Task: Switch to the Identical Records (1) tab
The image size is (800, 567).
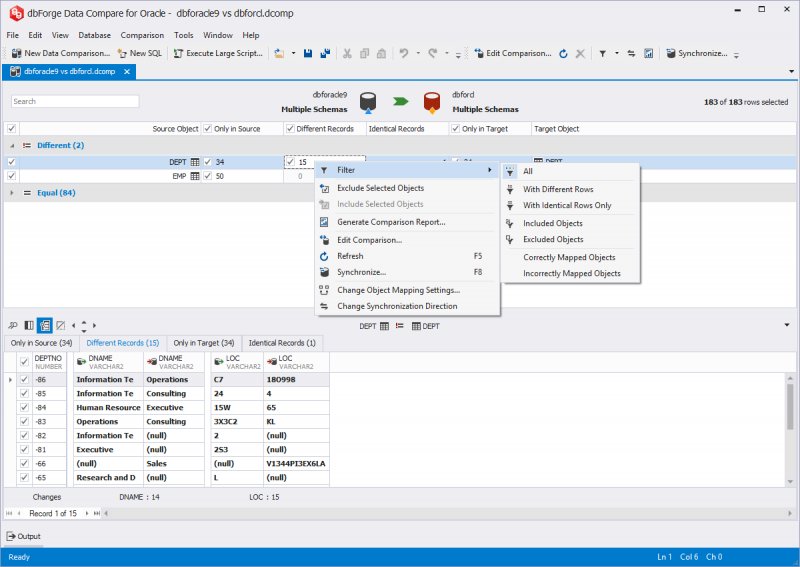Action: [282, 343]
